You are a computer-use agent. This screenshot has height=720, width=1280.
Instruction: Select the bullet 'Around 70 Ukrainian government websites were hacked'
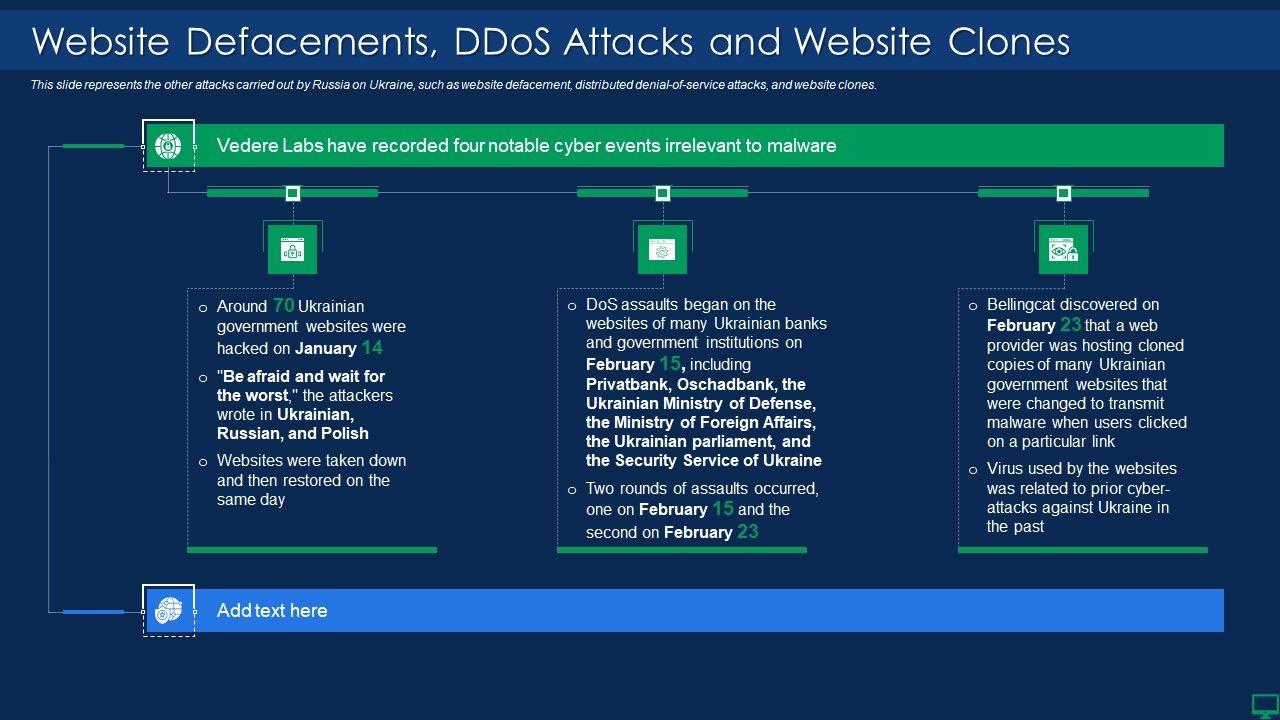click(302, 327)
